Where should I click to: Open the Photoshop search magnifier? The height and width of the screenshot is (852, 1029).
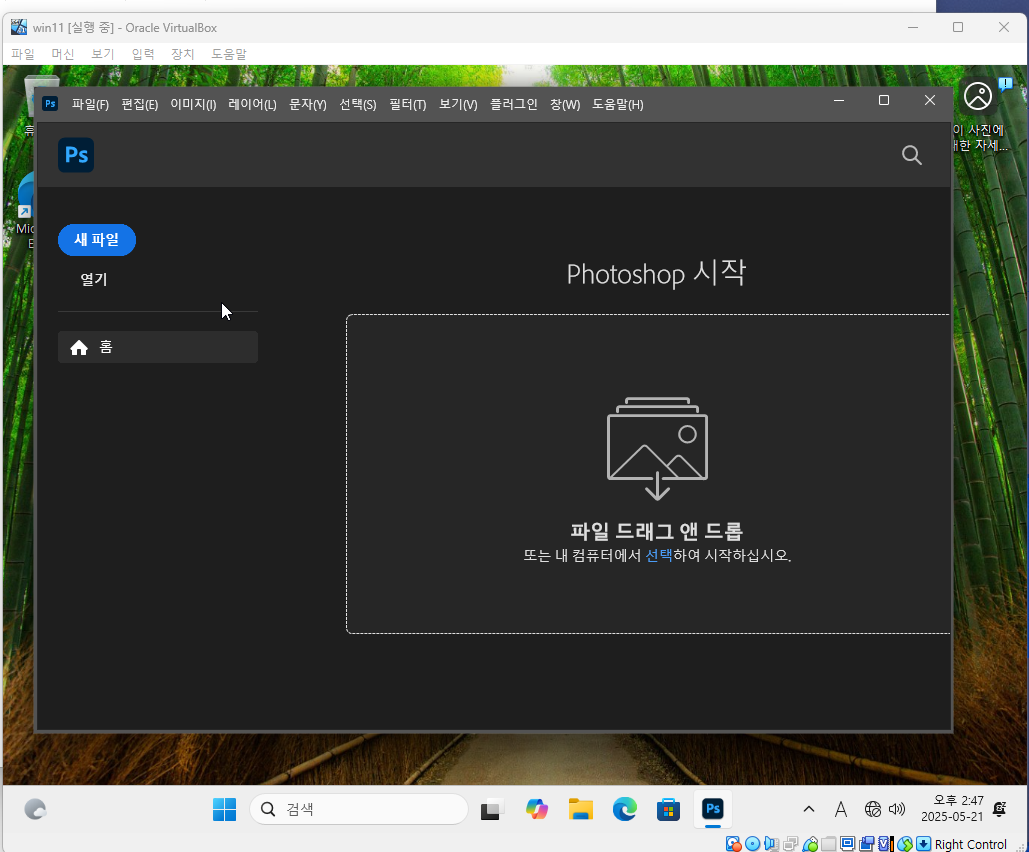pyautogui.click(x=912, y=155)
